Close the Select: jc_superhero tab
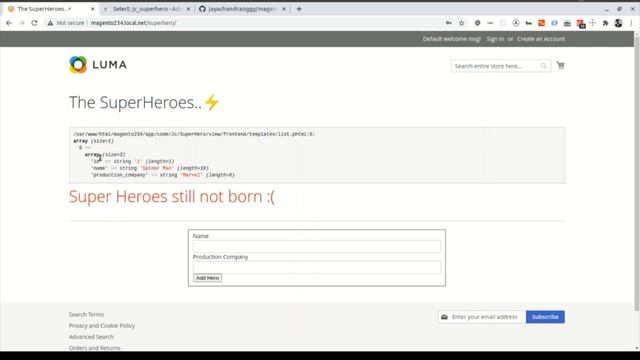 pos(188,9)
